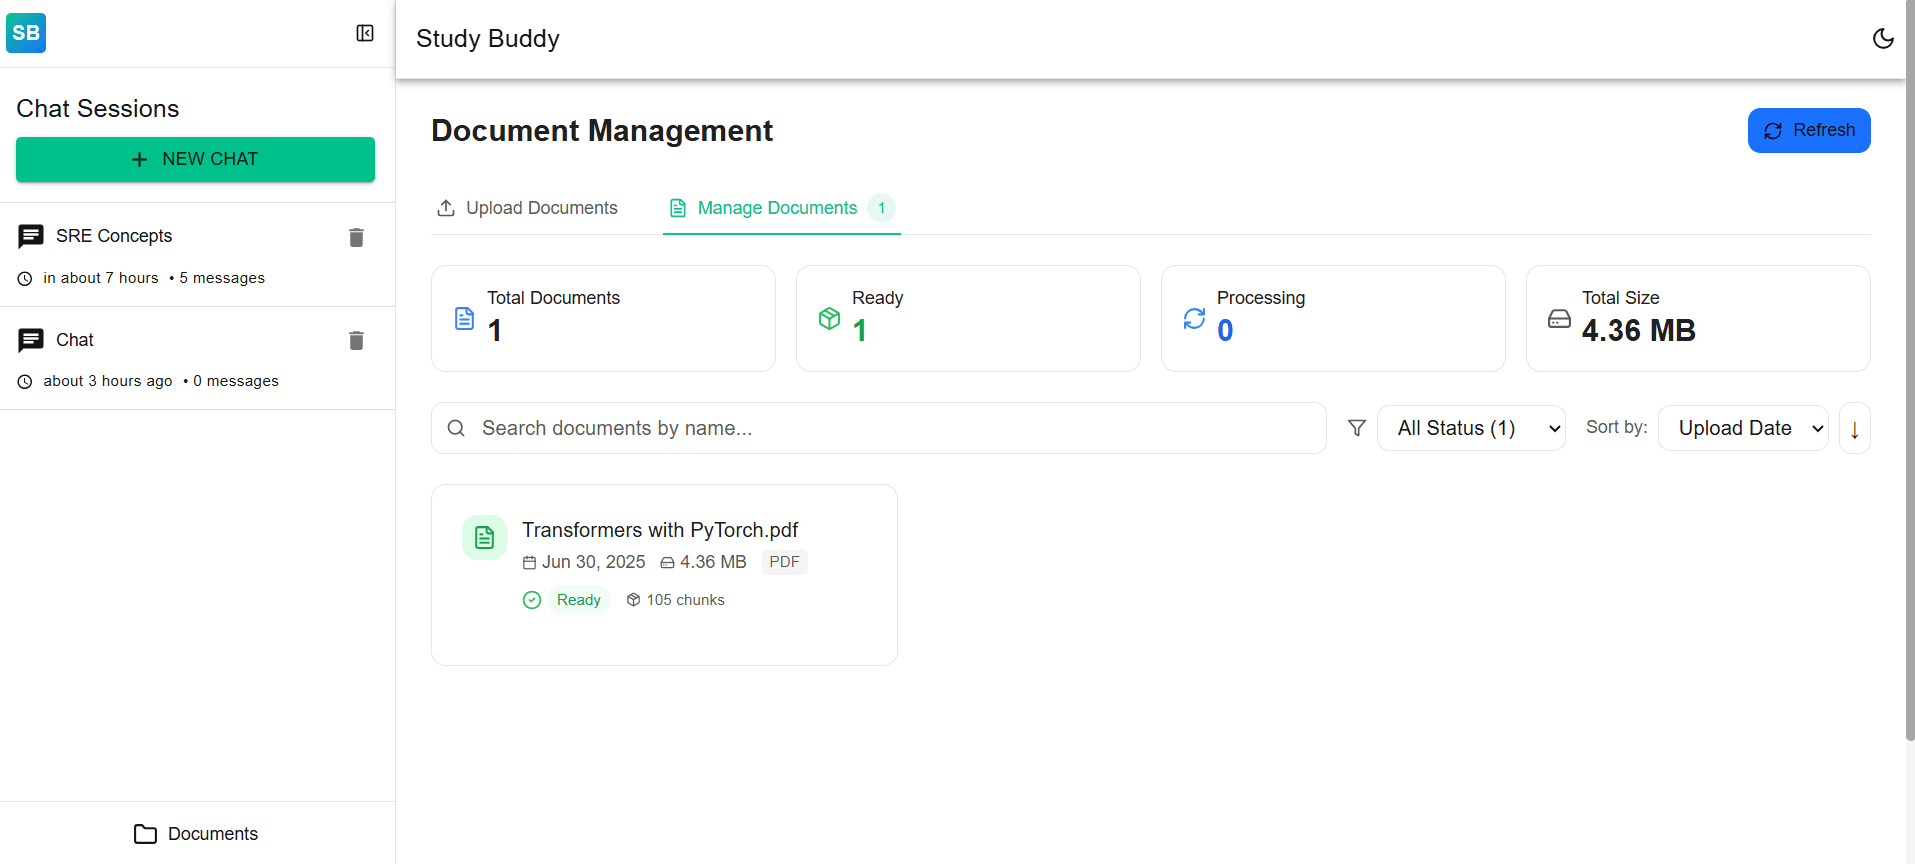1915x864 pixels.
Task: Click the Transformers PDF file icon
Action: 484,537
